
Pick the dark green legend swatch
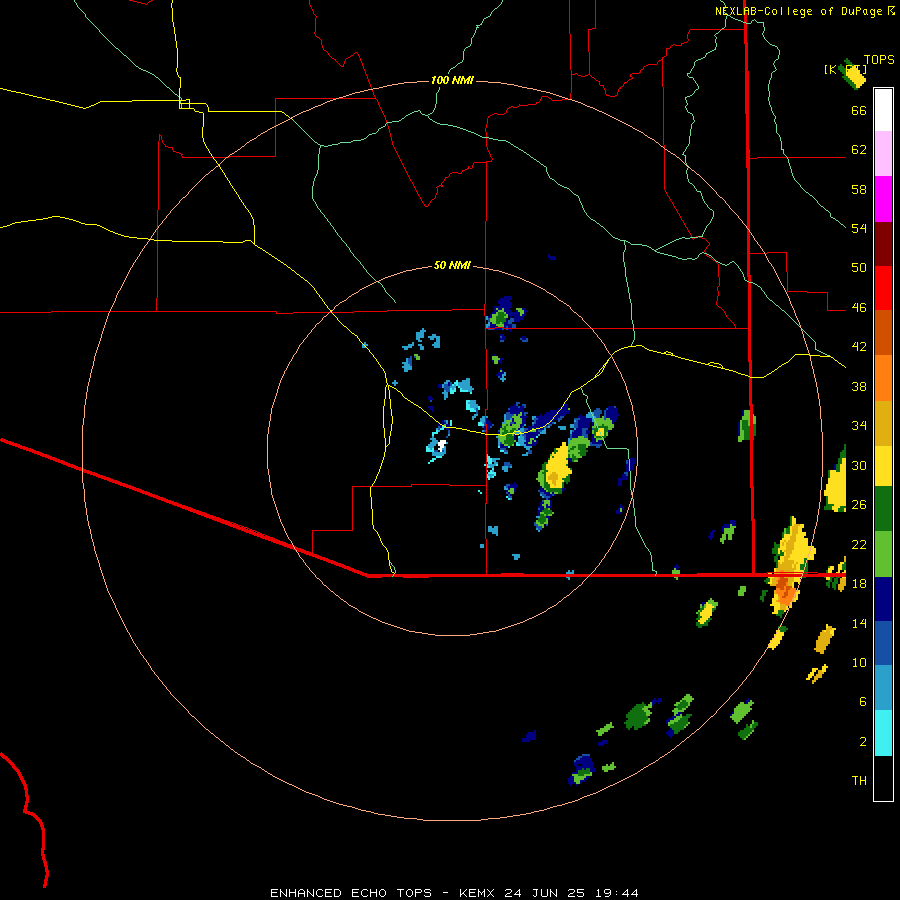[883, 509]
